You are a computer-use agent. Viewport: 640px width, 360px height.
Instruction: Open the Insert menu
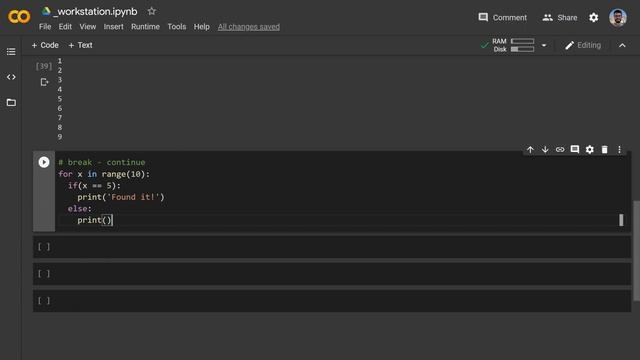113,27
